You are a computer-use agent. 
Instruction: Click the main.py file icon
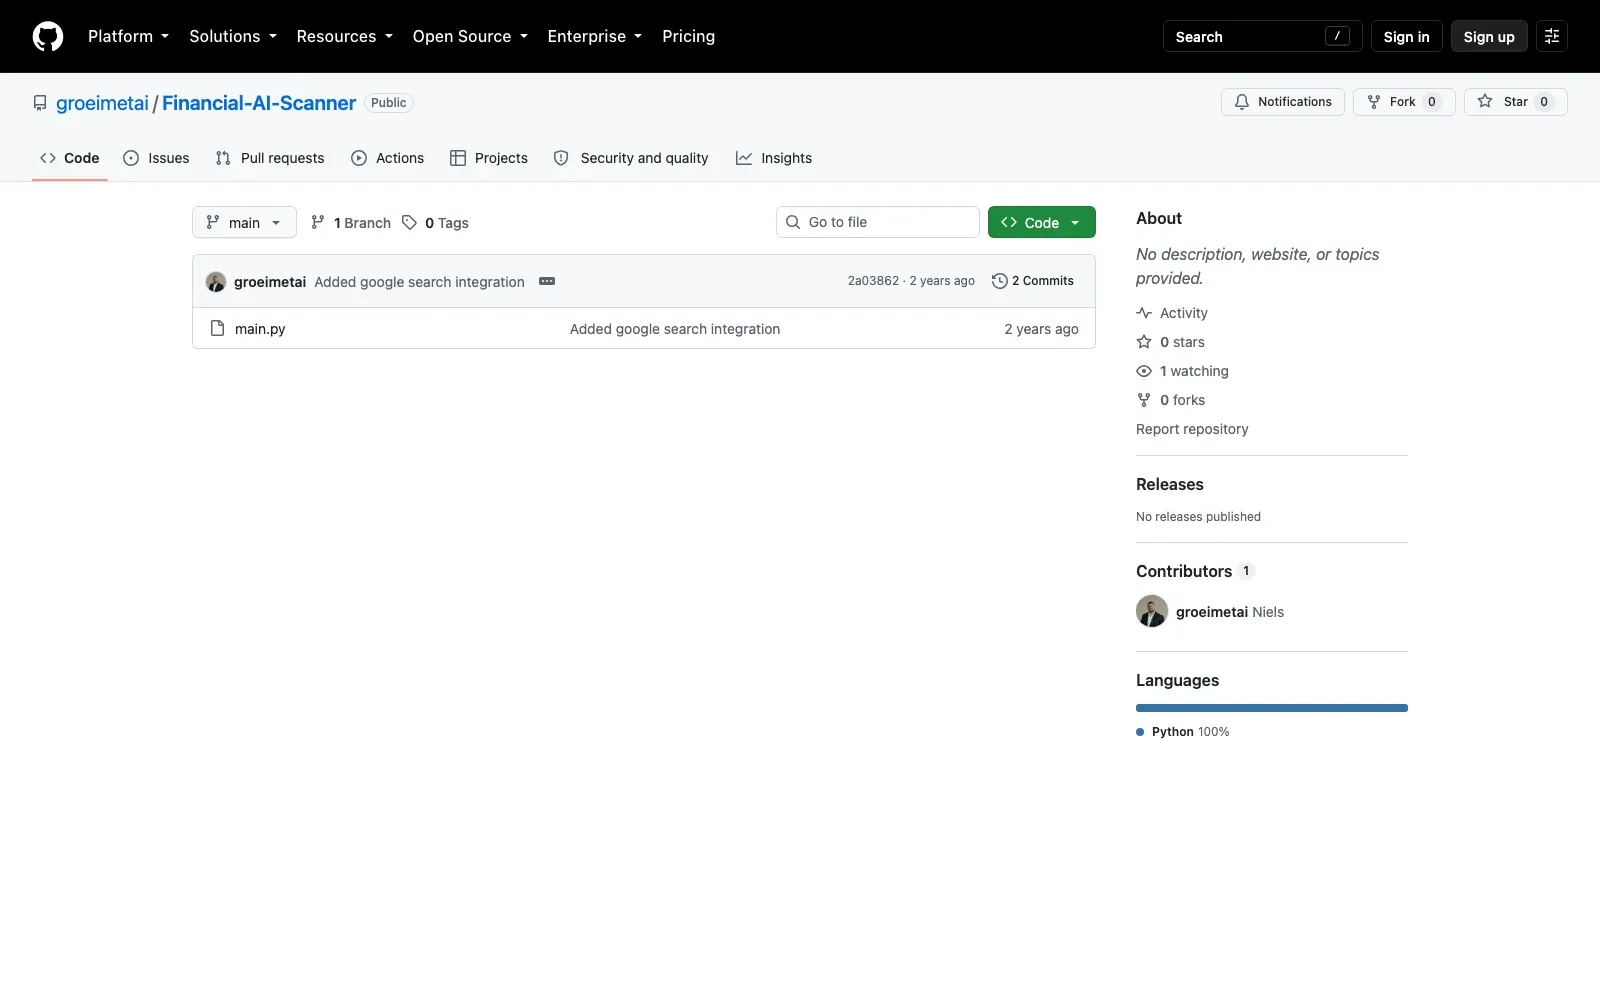click(217, 328)
